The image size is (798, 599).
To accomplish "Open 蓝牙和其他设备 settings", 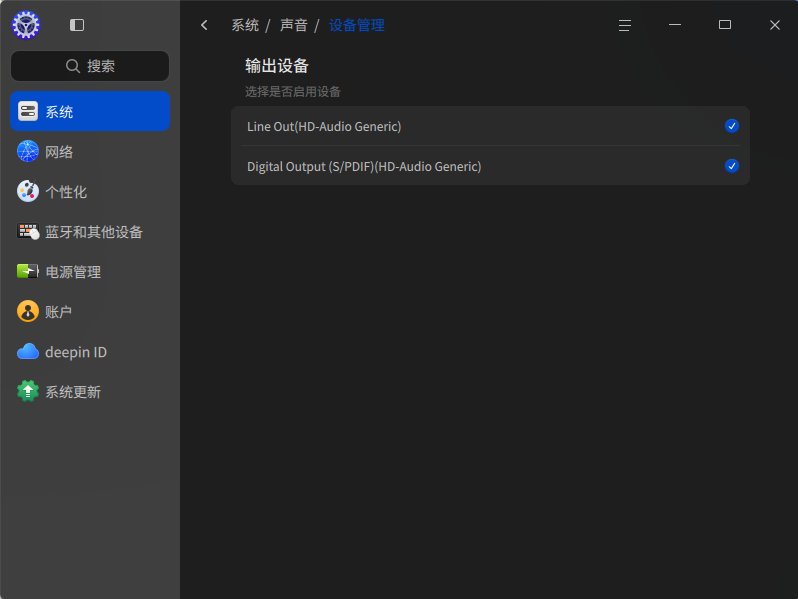I will (90, 232).
